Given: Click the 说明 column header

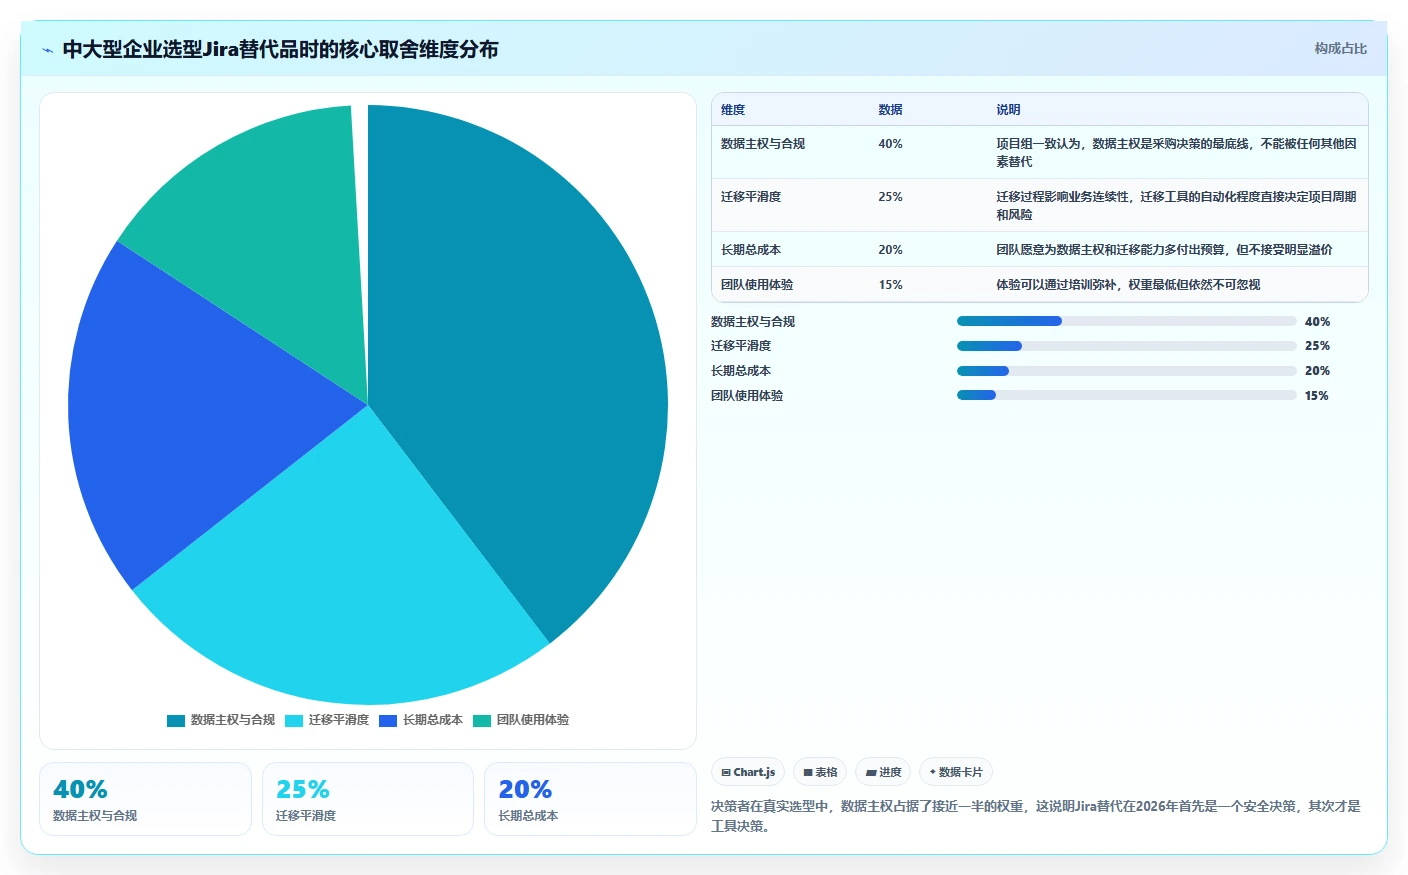Looking at the screenshot, I should [x=1008, y=110].
